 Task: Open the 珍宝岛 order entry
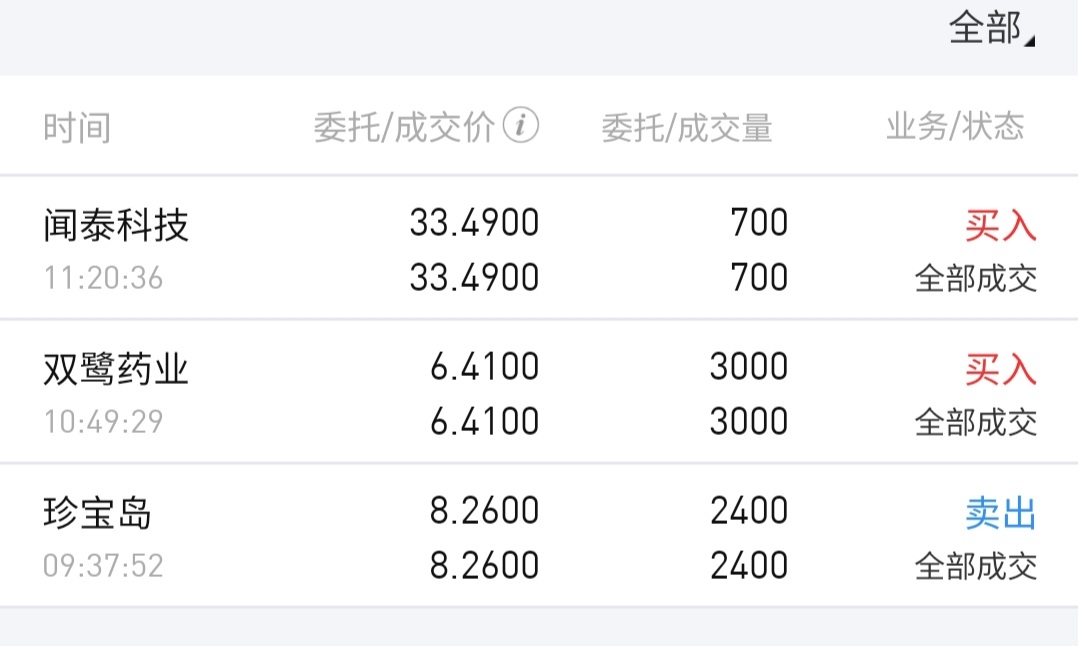click(98, 514)
